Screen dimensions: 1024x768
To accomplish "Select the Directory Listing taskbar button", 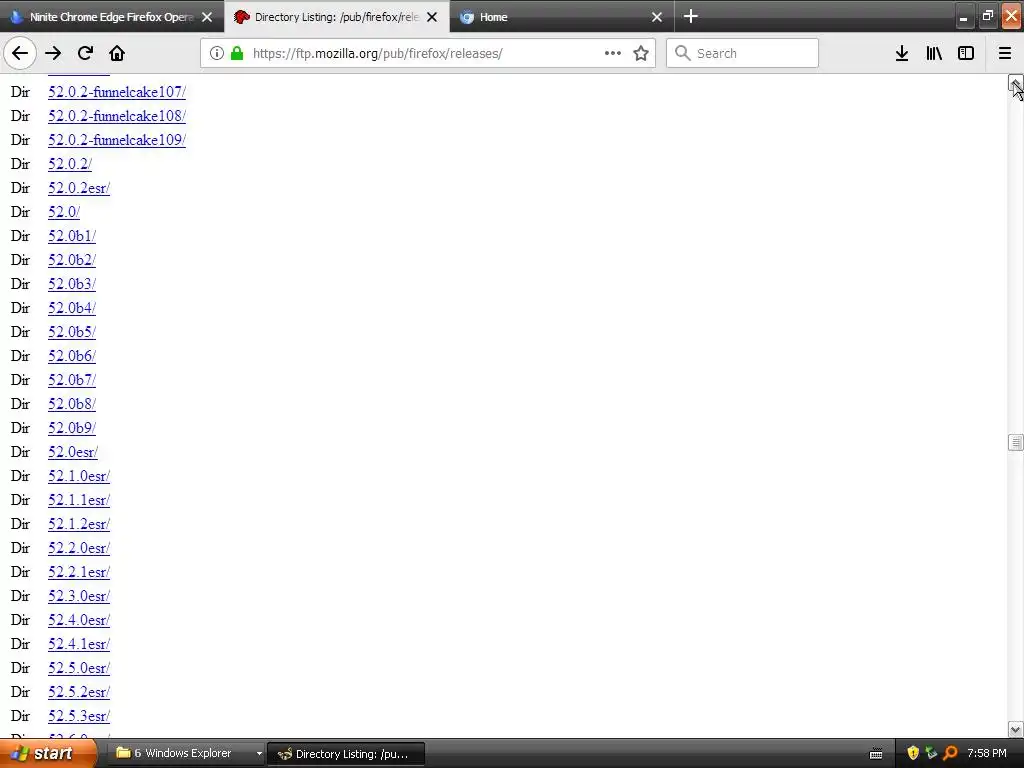I will [346, 754].
